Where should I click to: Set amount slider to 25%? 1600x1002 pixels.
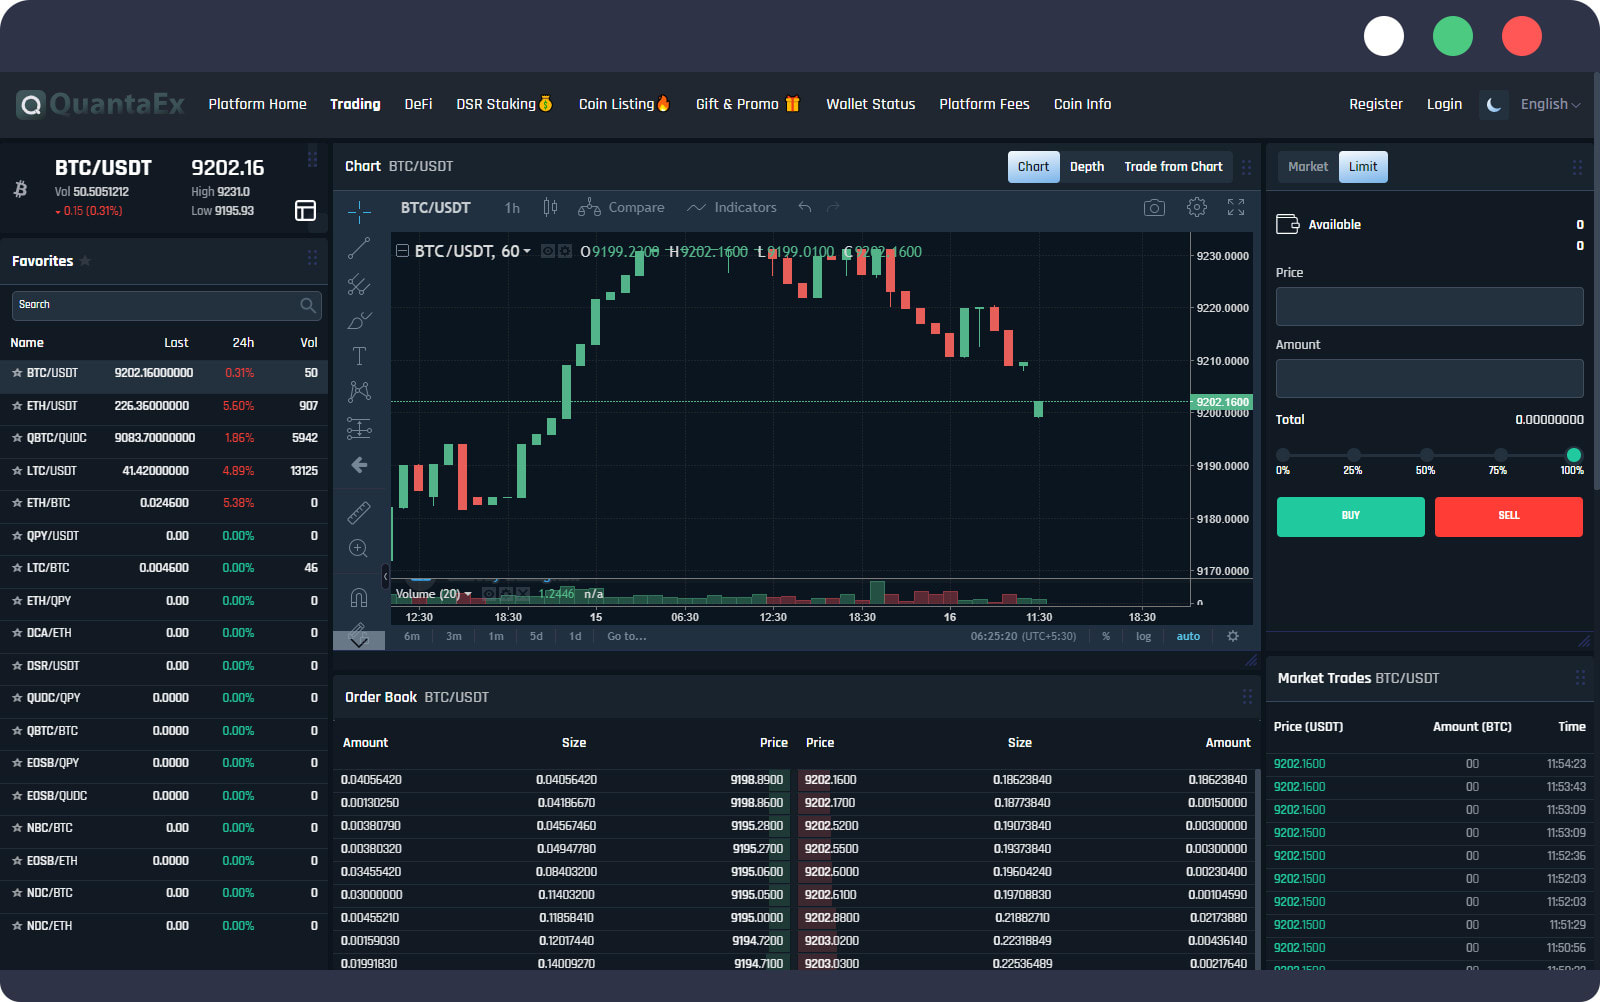click(1353, 456)
